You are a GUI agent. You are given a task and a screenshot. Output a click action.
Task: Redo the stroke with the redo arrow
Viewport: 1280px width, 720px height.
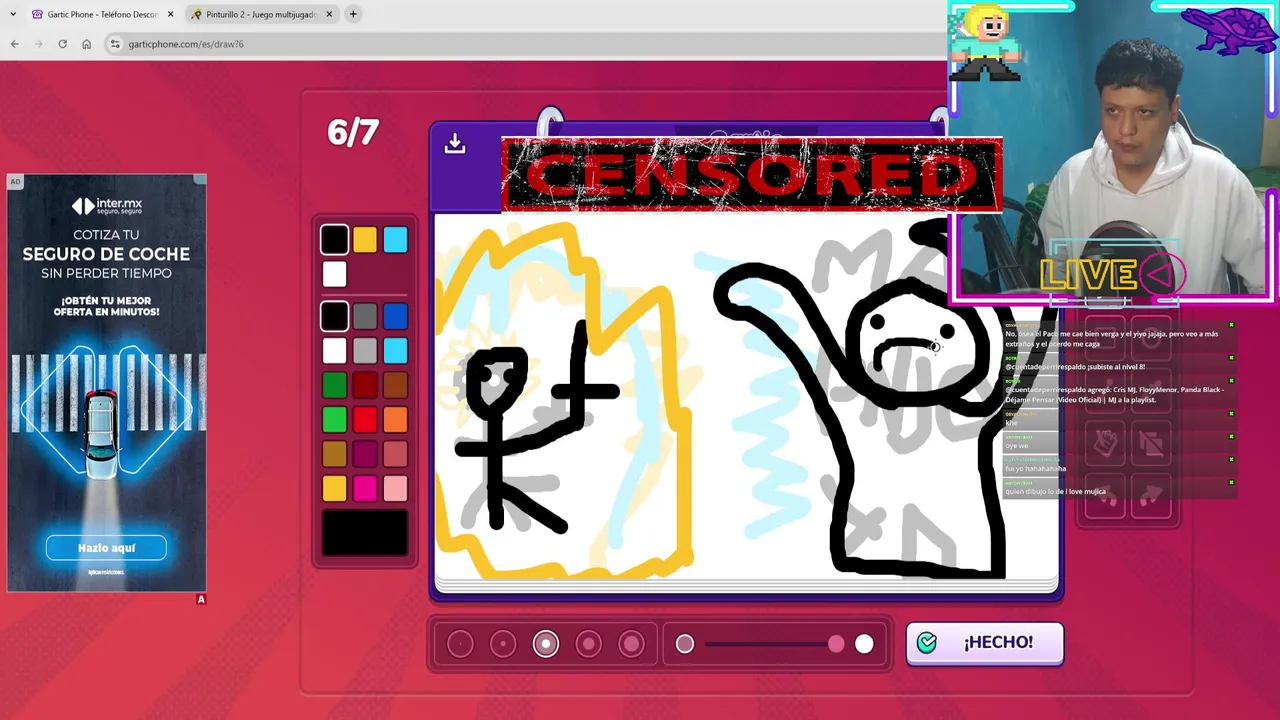pyautogui.click(x=1151, y=496)
